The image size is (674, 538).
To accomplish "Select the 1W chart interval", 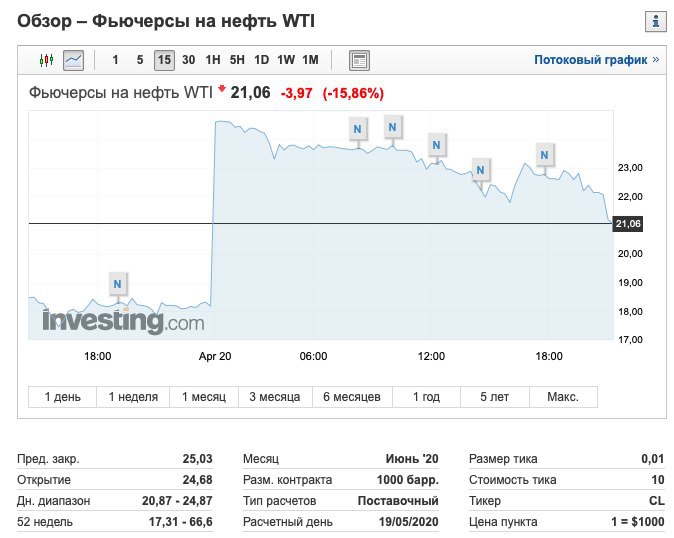I will (x=286, y=60).
